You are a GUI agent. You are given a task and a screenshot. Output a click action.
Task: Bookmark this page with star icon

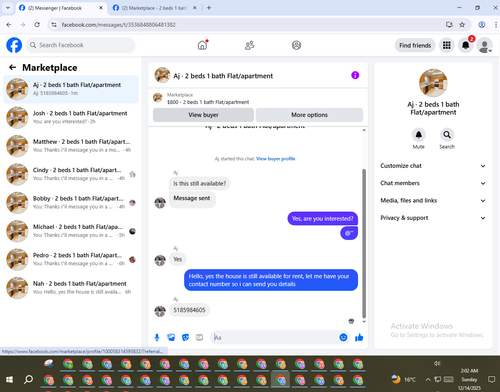462,25
